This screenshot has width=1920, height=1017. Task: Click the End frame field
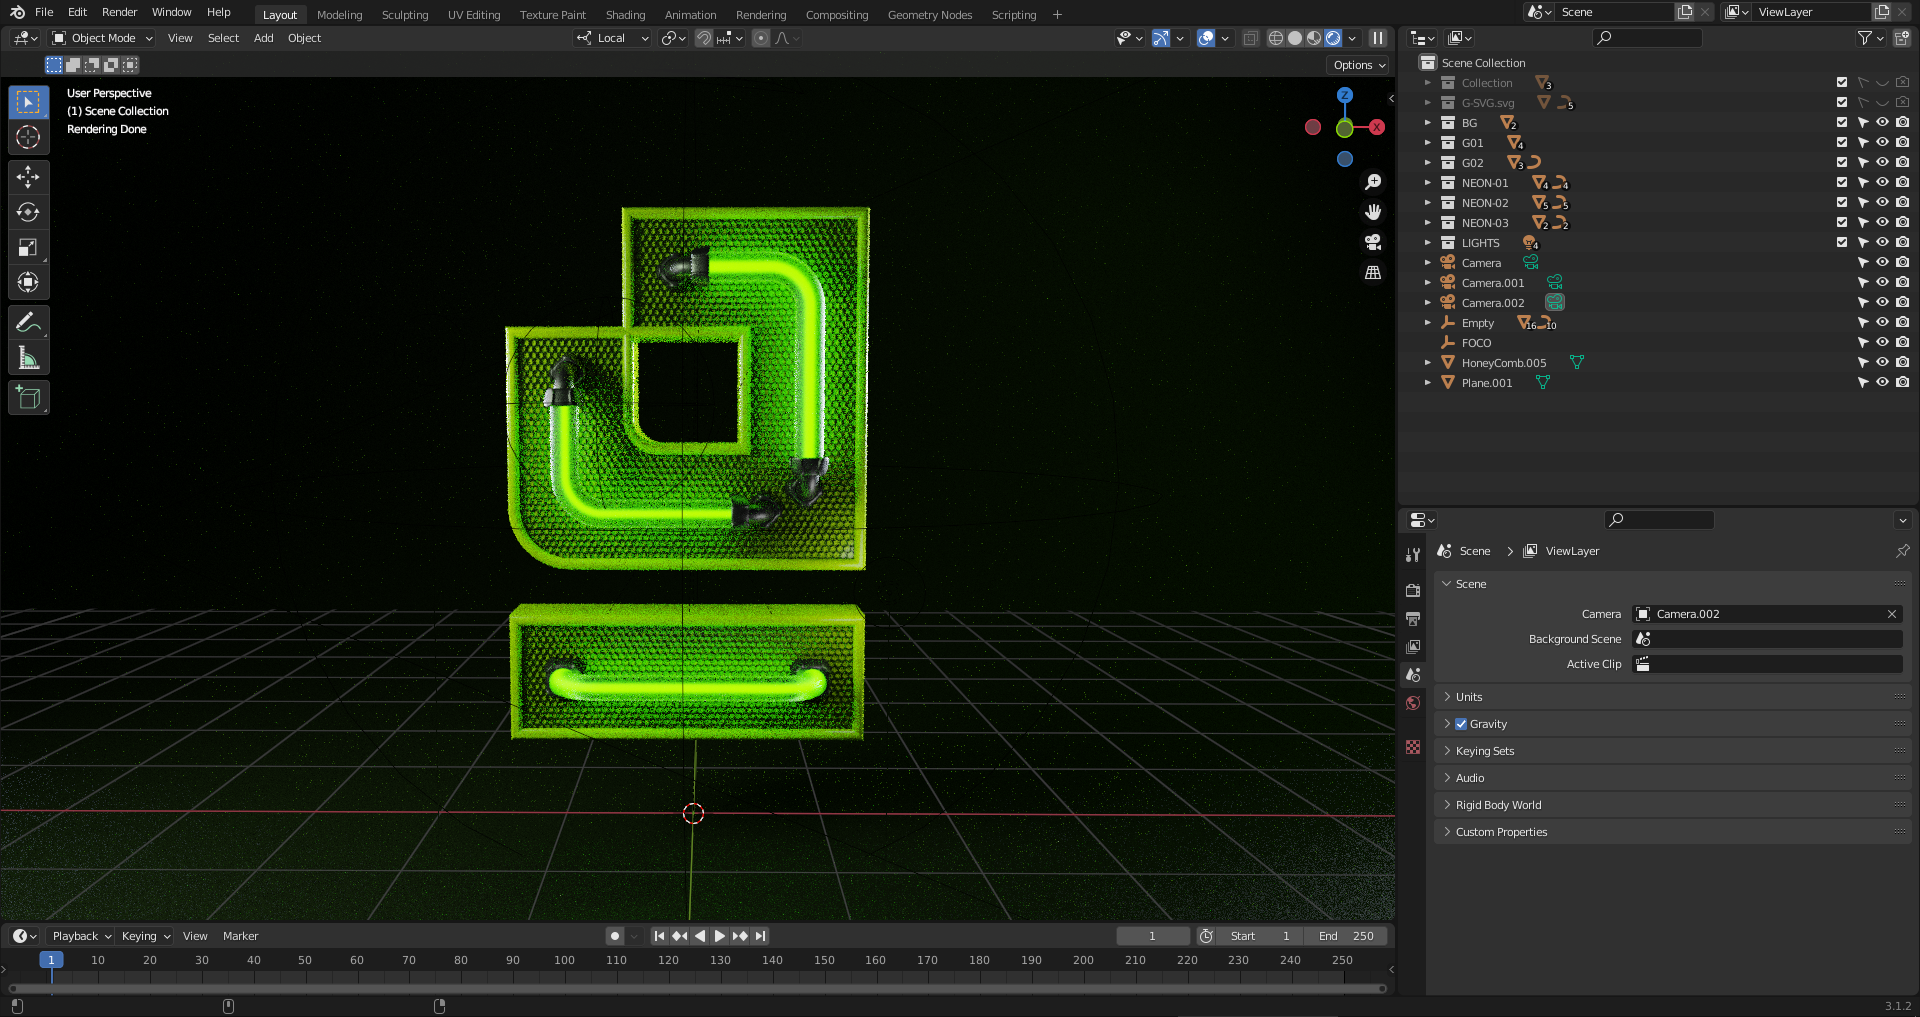click(x=1346, y=936)
